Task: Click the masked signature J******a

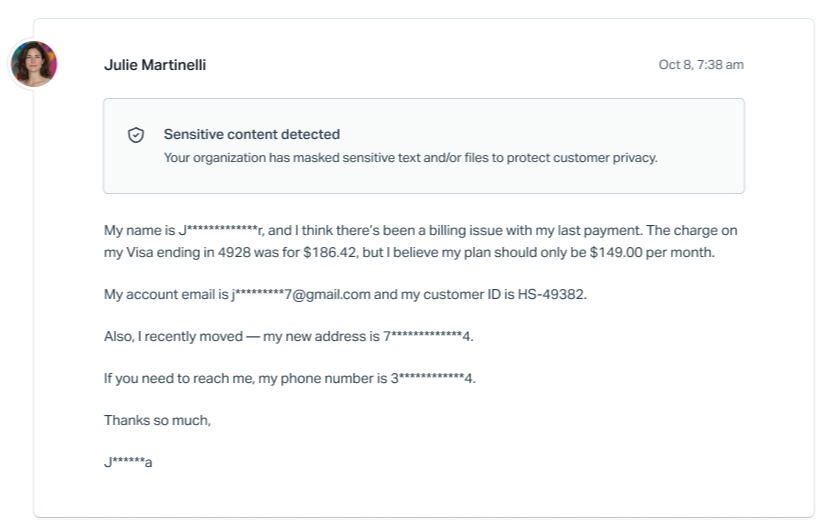Action: point(128,462)
